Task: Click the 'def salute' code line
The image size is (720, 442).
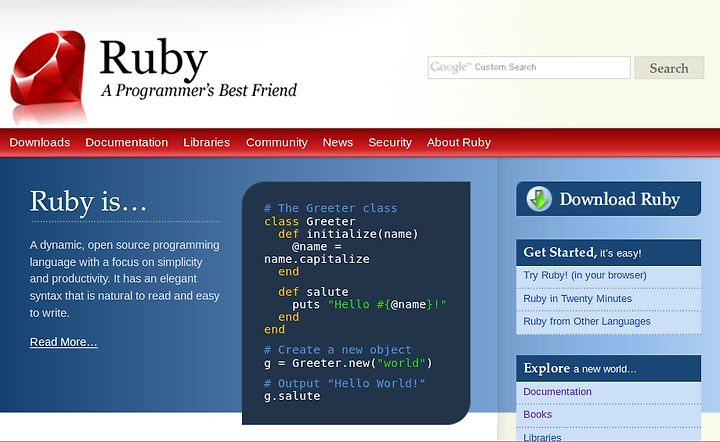Action: (313, 292)
